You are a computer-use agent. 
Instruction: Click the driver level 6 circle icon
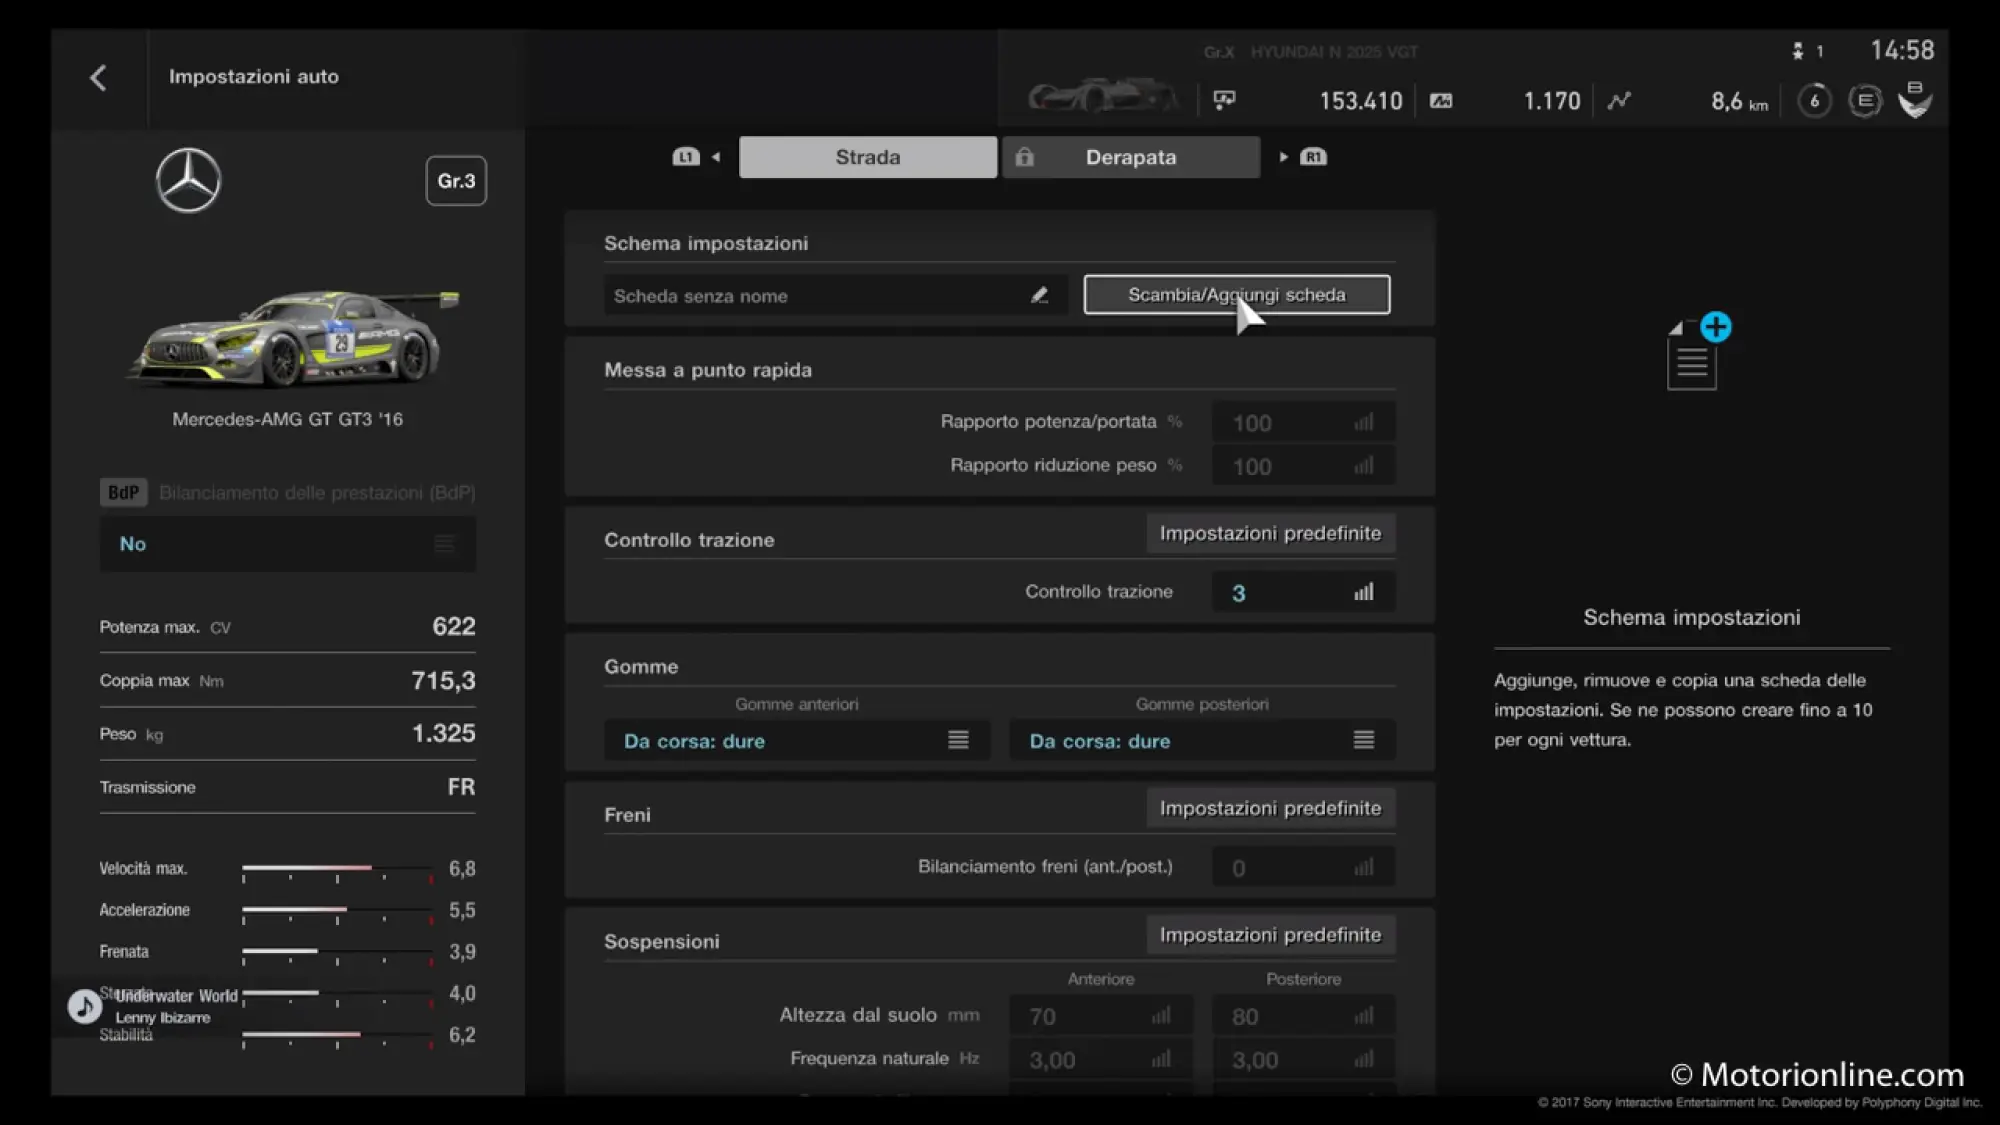point(1814,101)
